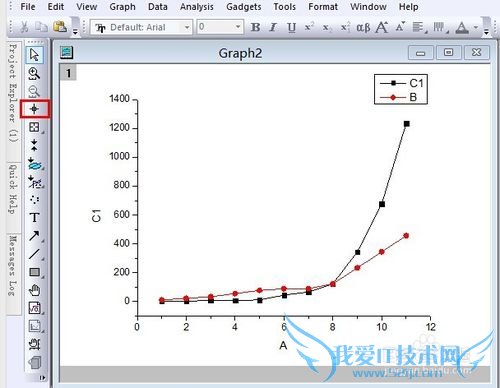Viewport: 500px width, 388px height.
Task: Select the Rectangle drawing tool
Action: tap(34, 272)
